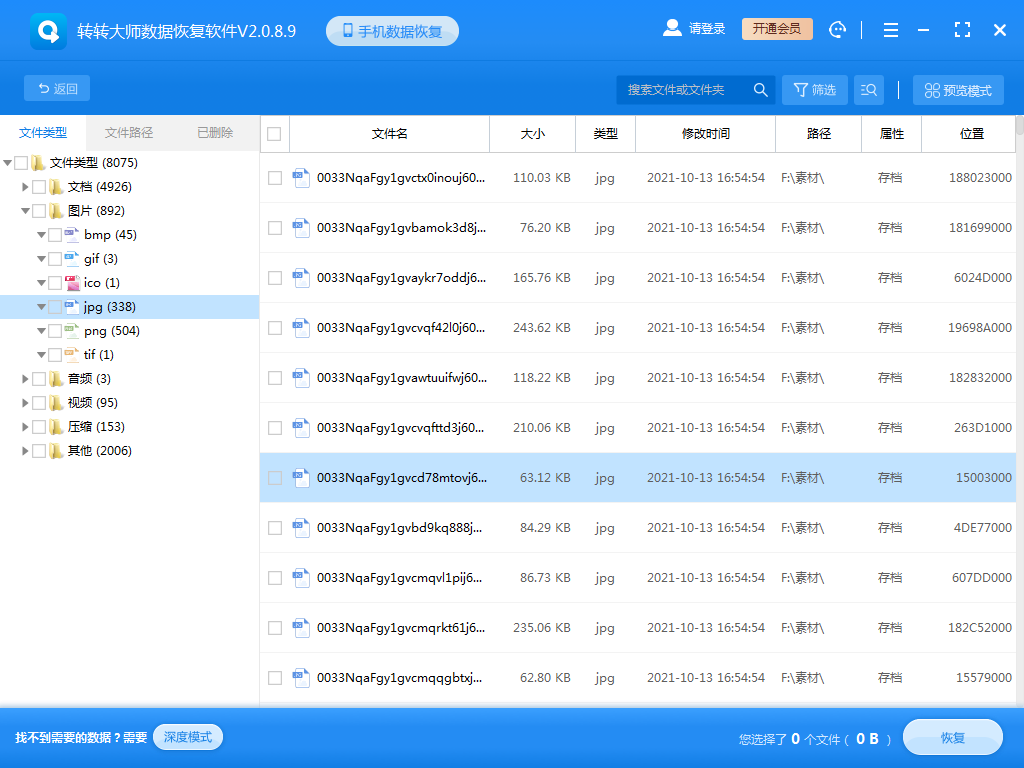Viewport: 1024px width, 768px height.
Task: Tick the jpg (338) tree checkbox
Action: (x=55, y=307)
